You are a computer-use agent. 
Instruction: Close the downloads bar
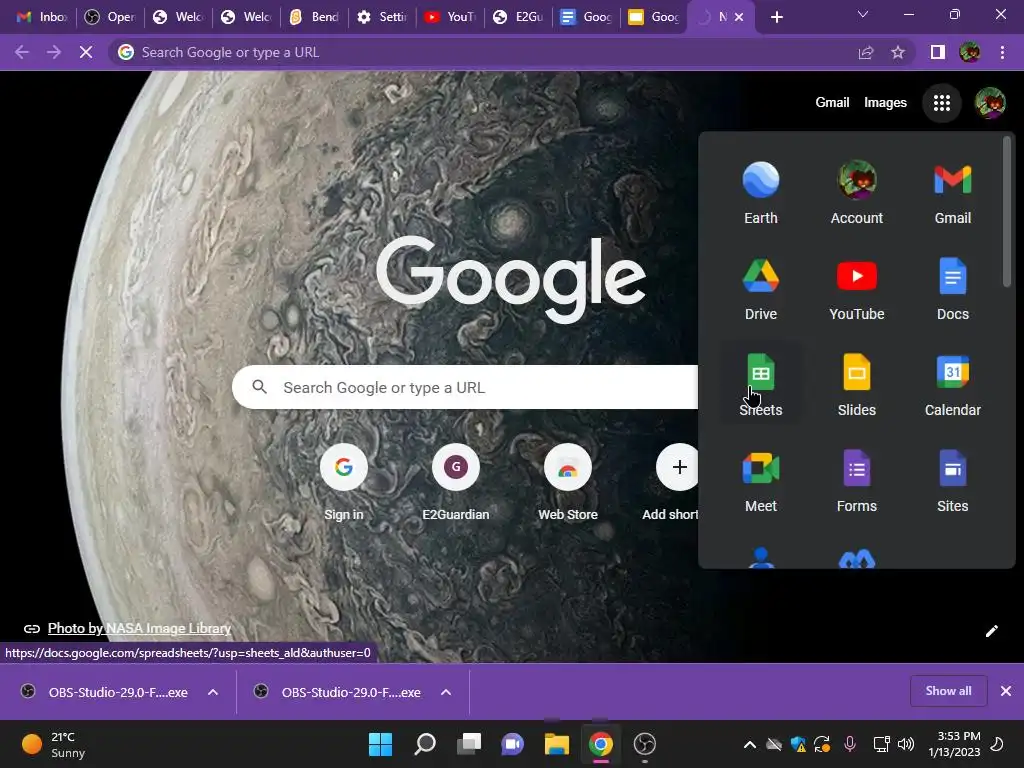click(x=1006, y=691)
